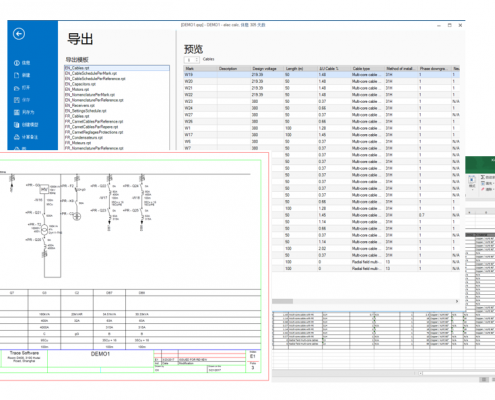This screenshot has width=495, height=400.
Task: Click the right arrow of preview horizontal scrollbar
Action: [x=457, y=301]
